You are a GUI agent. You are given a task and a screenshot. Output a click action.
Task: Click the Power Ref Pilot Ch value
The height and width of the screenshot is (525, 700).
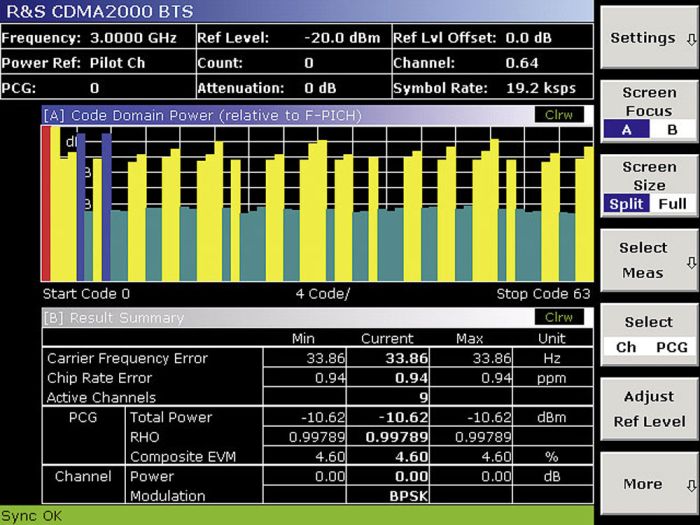point(117,63)
